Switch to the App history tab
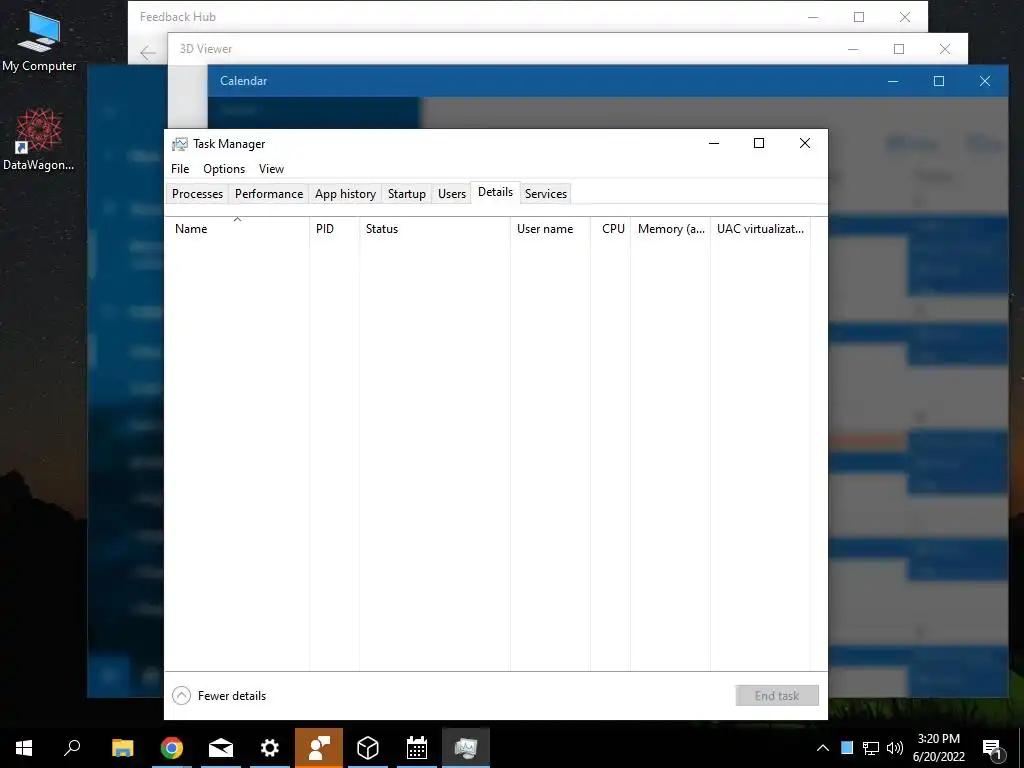 tap(345, 194)
